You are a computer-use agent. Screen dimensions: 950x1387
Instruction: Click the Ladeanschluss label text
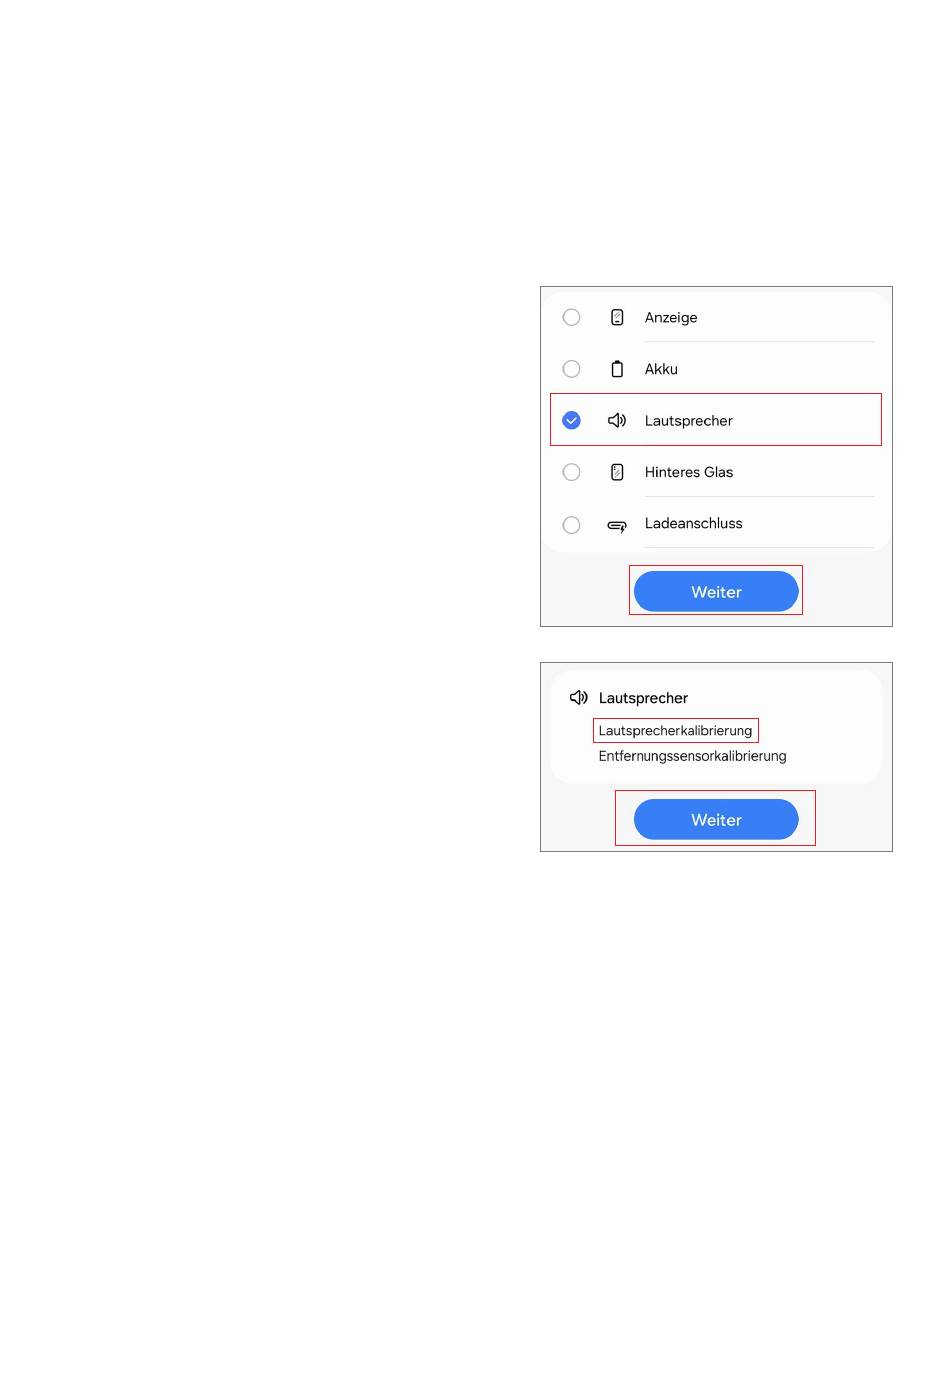pos(693,523)
